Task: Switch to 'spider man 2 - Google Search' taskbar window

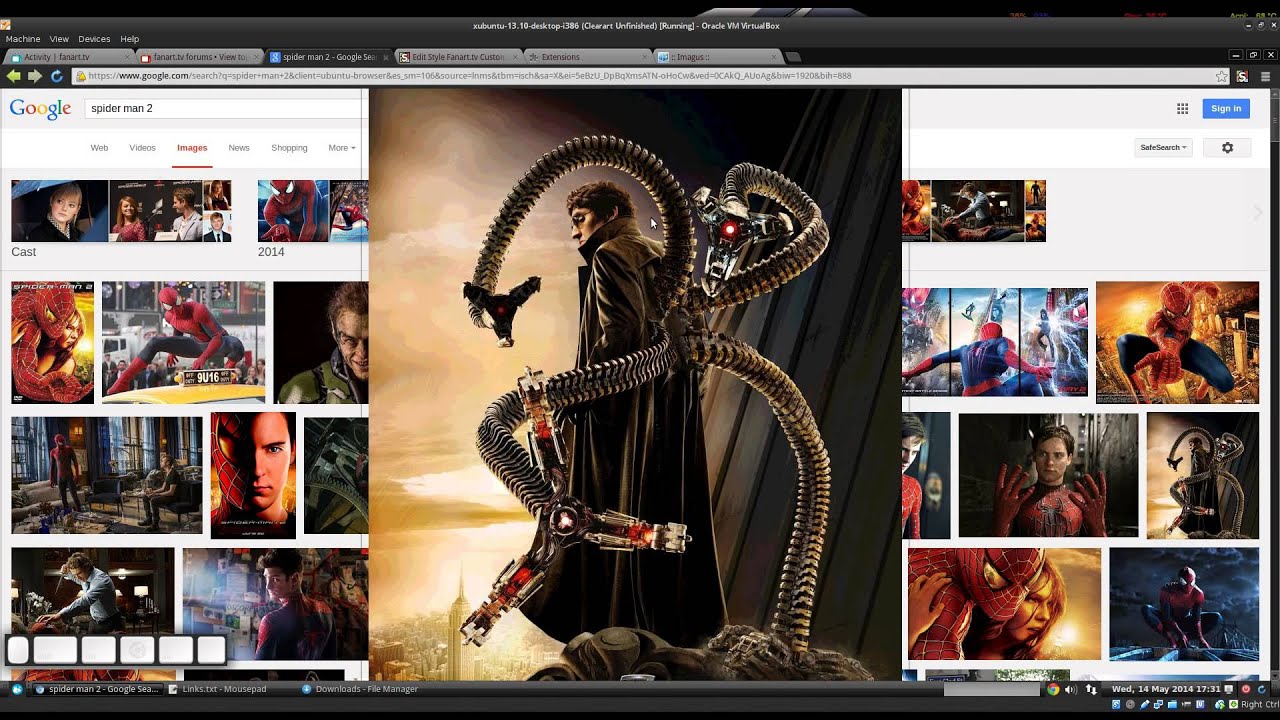Action: [97, 689]
